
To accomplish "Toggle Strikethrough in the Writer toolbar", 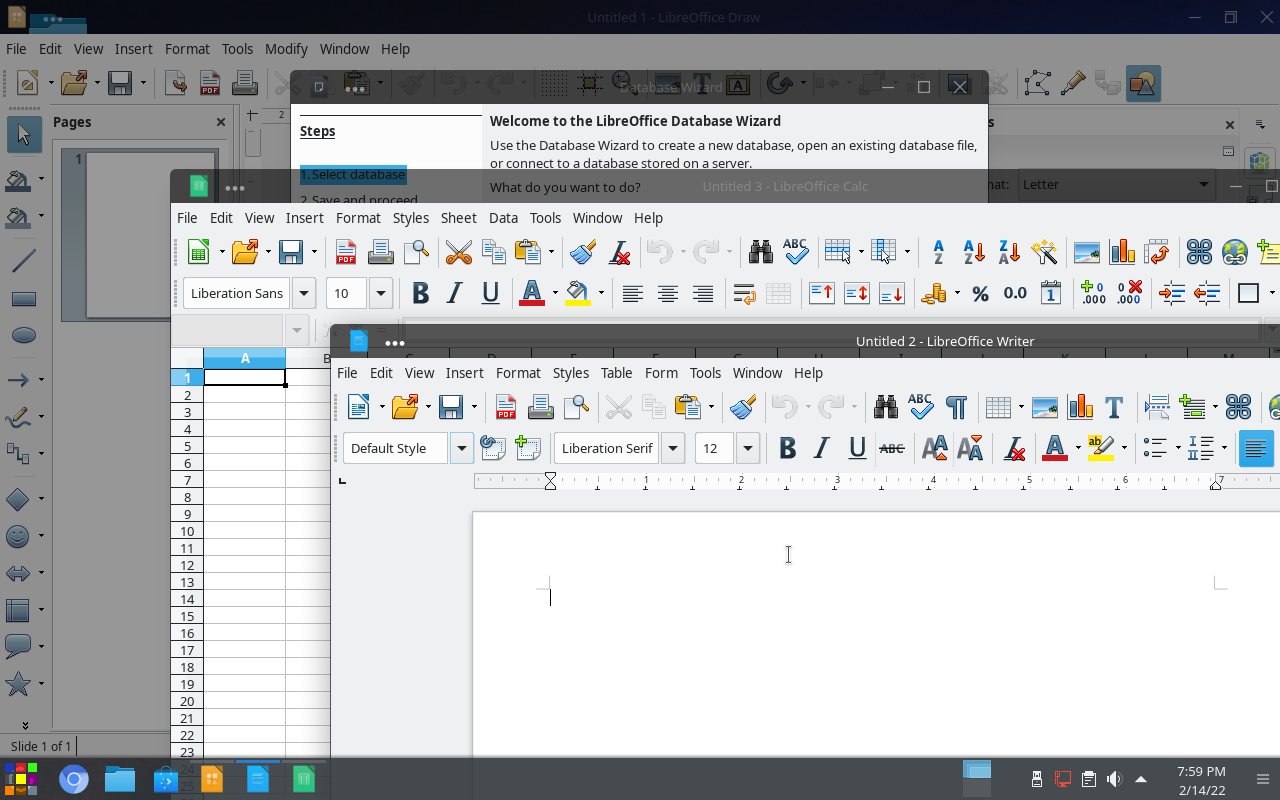I will coord(892,449).
